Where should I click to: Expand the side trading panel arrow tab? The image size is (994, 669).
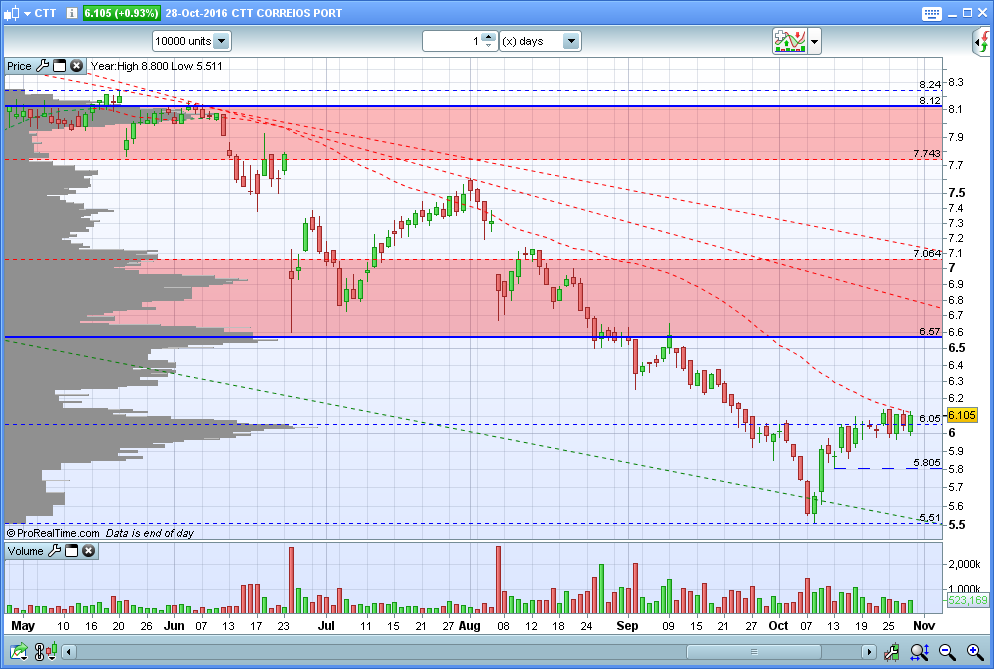982,42
